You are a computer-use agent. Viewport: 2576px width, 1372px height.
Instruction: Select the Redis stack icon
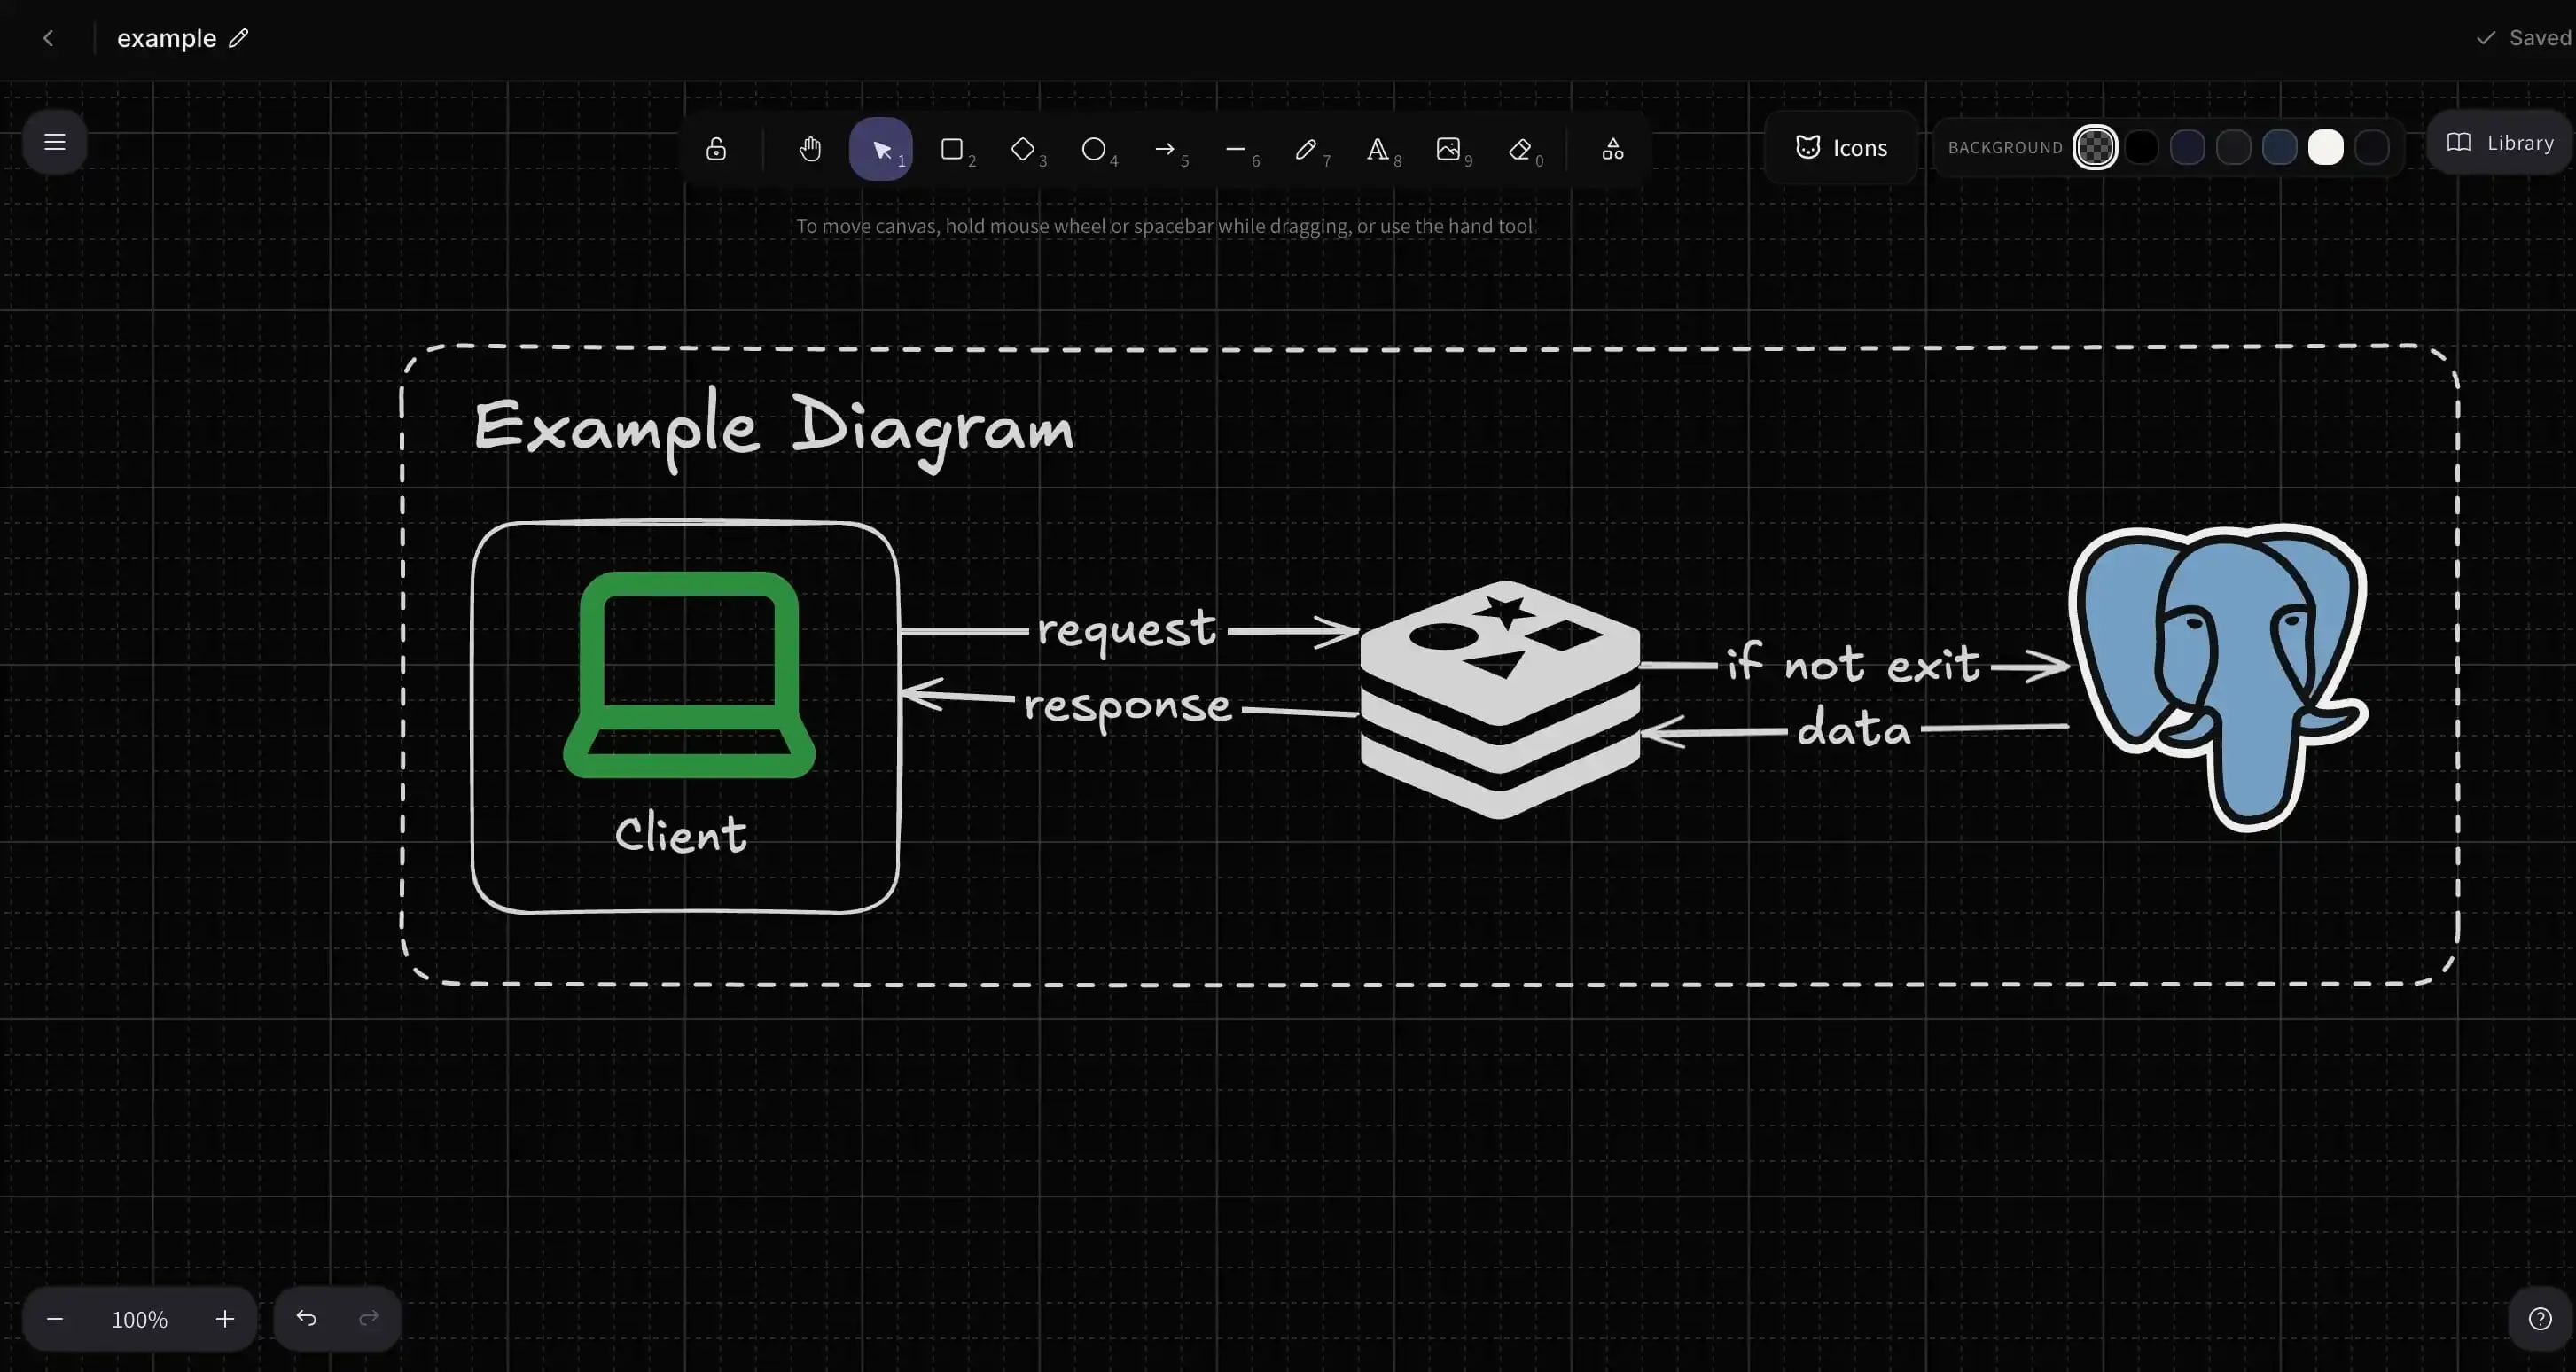click(x=1500, y=699)
